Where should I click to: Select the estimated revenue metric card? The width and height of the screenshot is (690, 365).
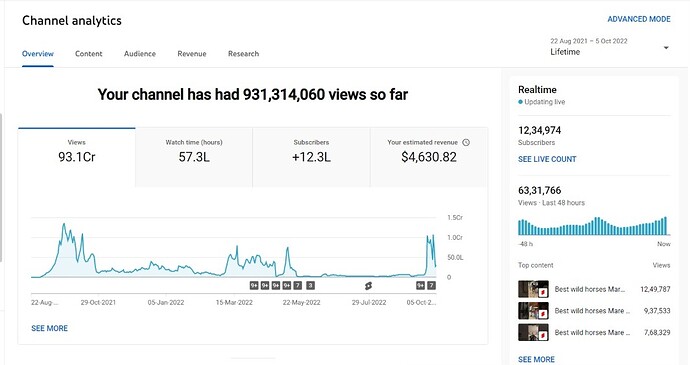429,157
